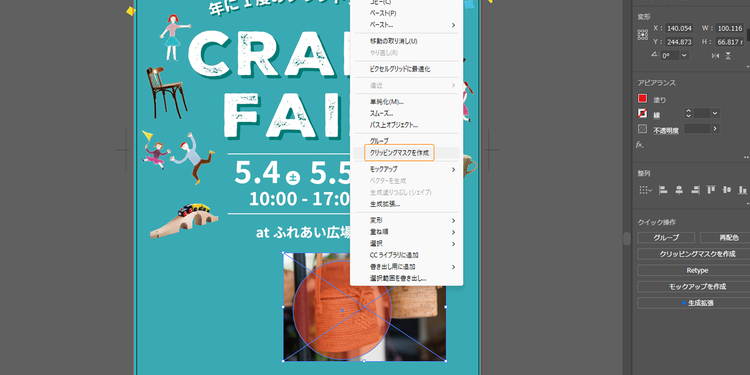Choose CC ライブラリに追加 menu entry

407,255
